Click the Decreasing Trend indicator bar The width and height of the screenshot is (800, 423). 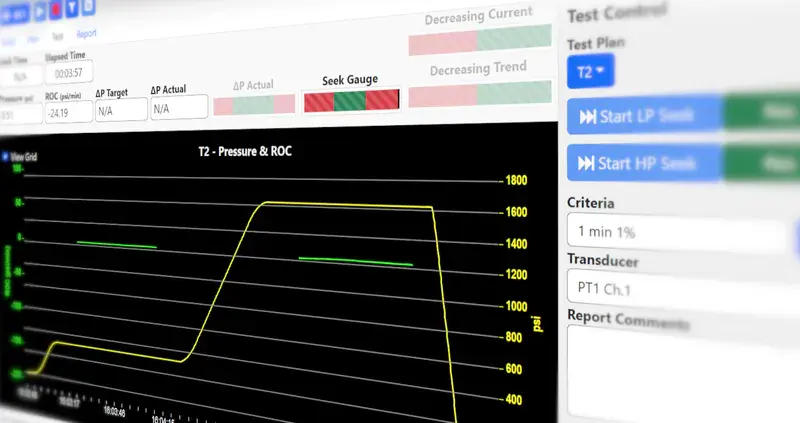(x=480, y=94)
